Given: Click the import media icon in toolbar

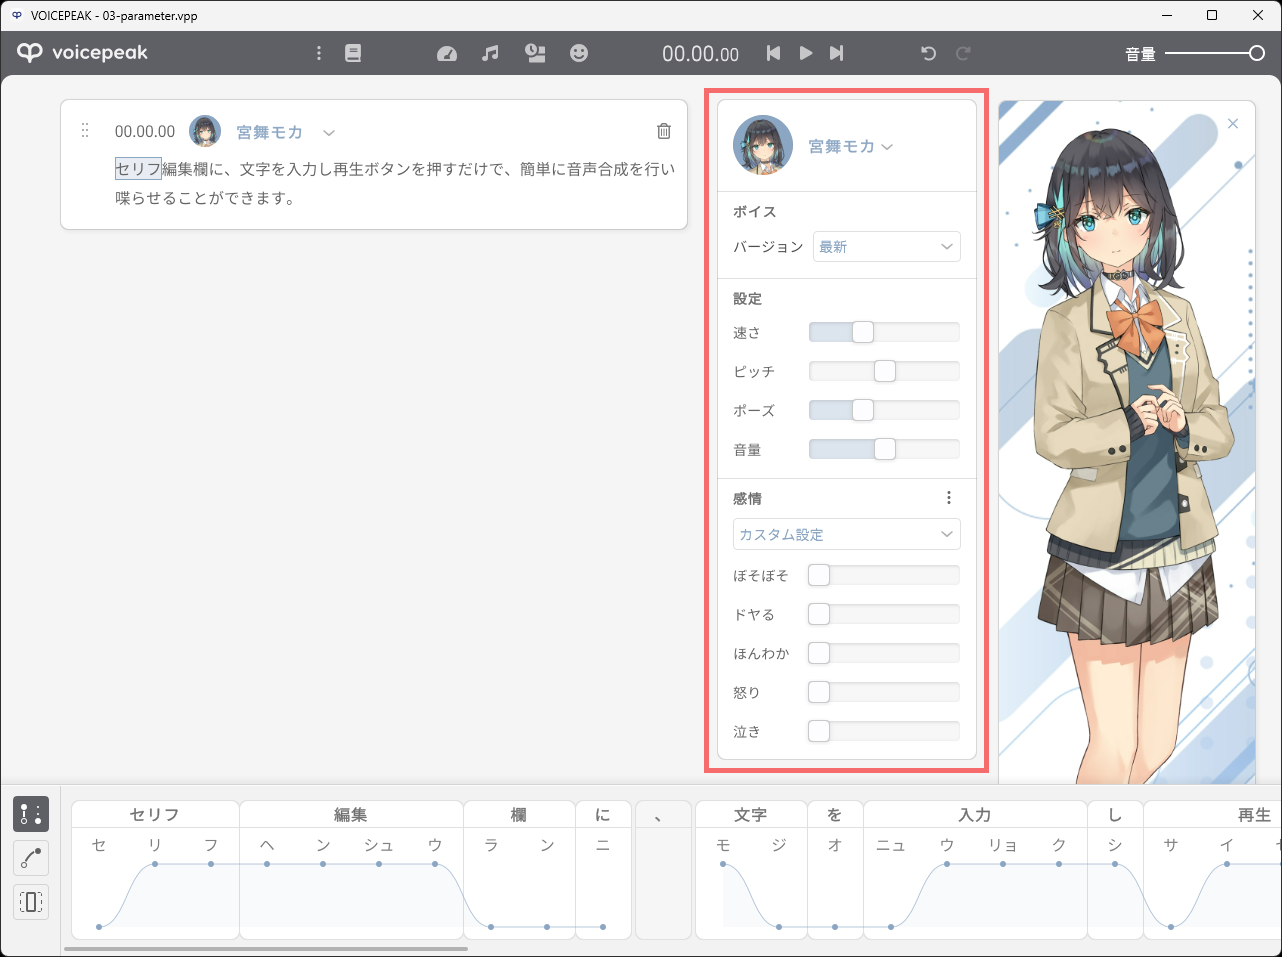Looking at the screenshot, I should (x=535, y=53).
